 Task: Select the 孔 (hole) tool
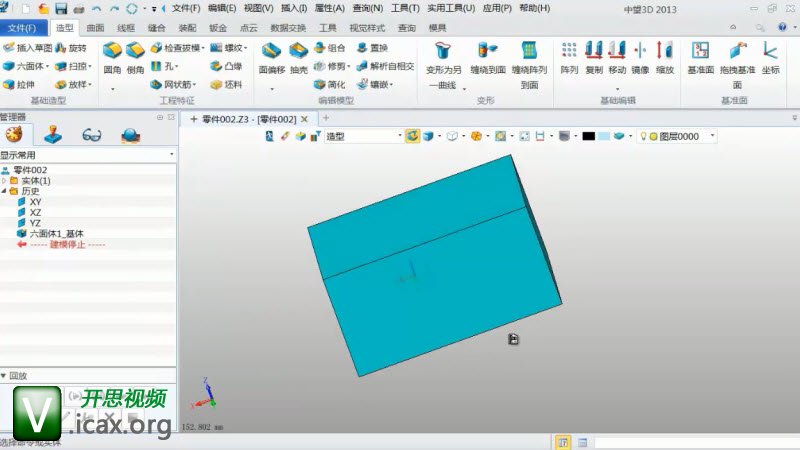(162, 66)
